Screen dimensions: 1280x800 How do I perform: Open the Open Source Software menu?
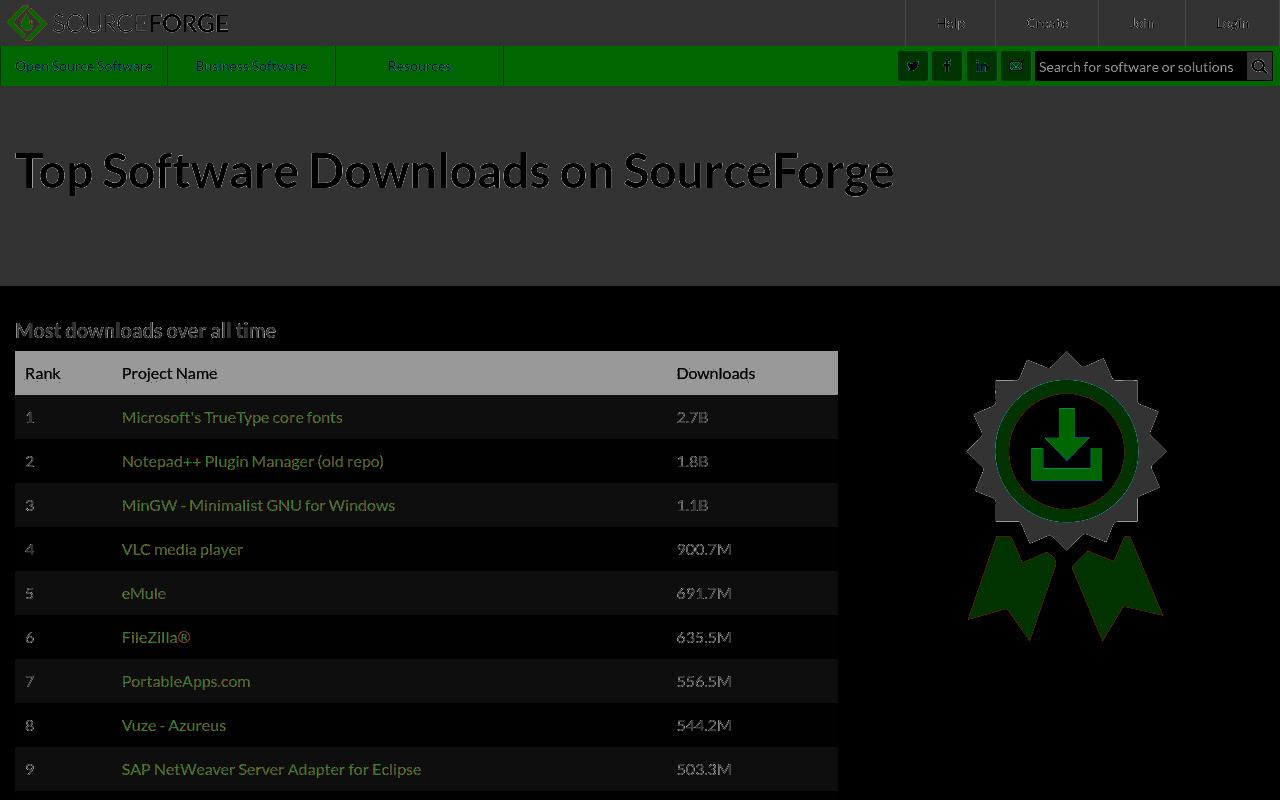click(84, 66)
